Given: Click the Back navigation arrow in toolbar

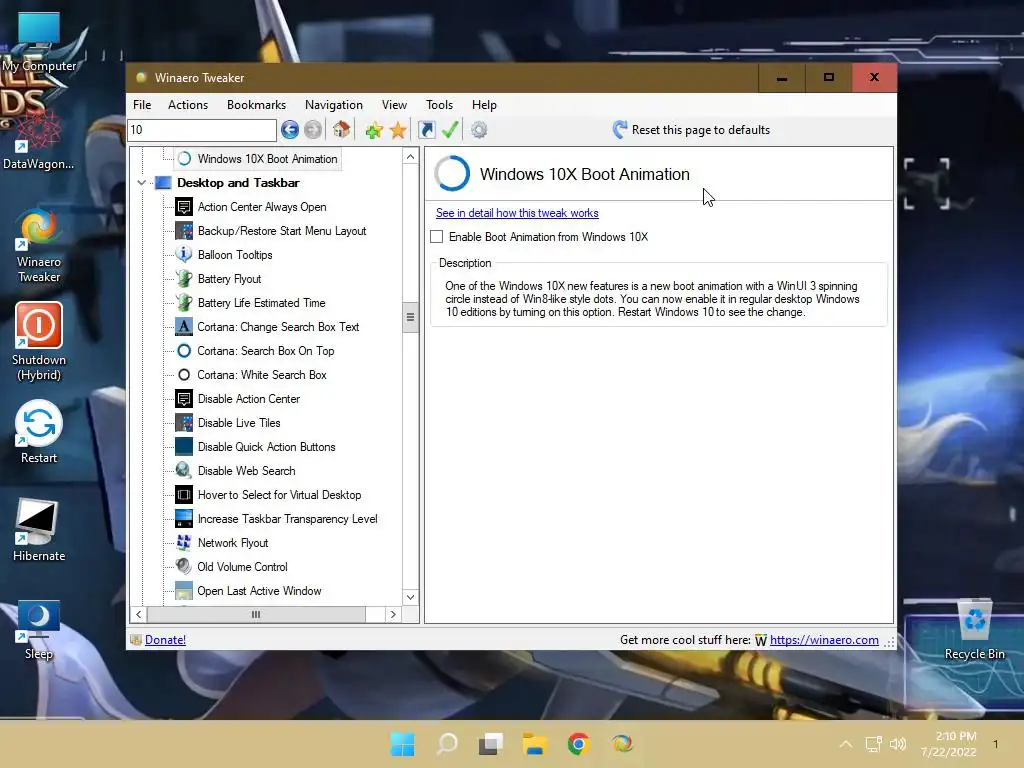Looking at the screenshot, I should pos(290,130).
